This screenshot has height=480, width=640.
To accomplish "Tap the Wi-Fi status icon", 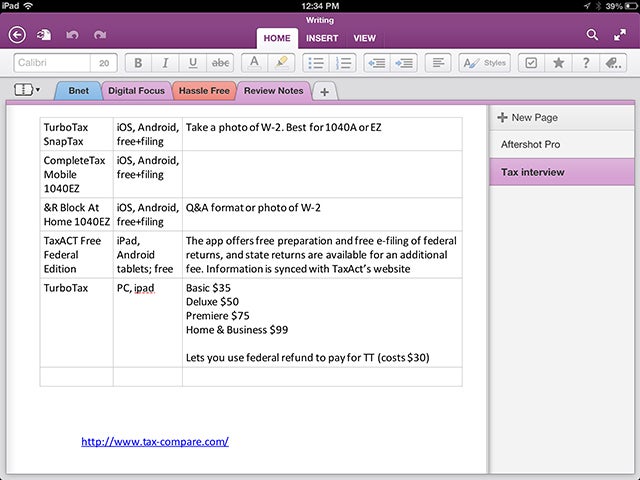I will [x=28, y=6].
